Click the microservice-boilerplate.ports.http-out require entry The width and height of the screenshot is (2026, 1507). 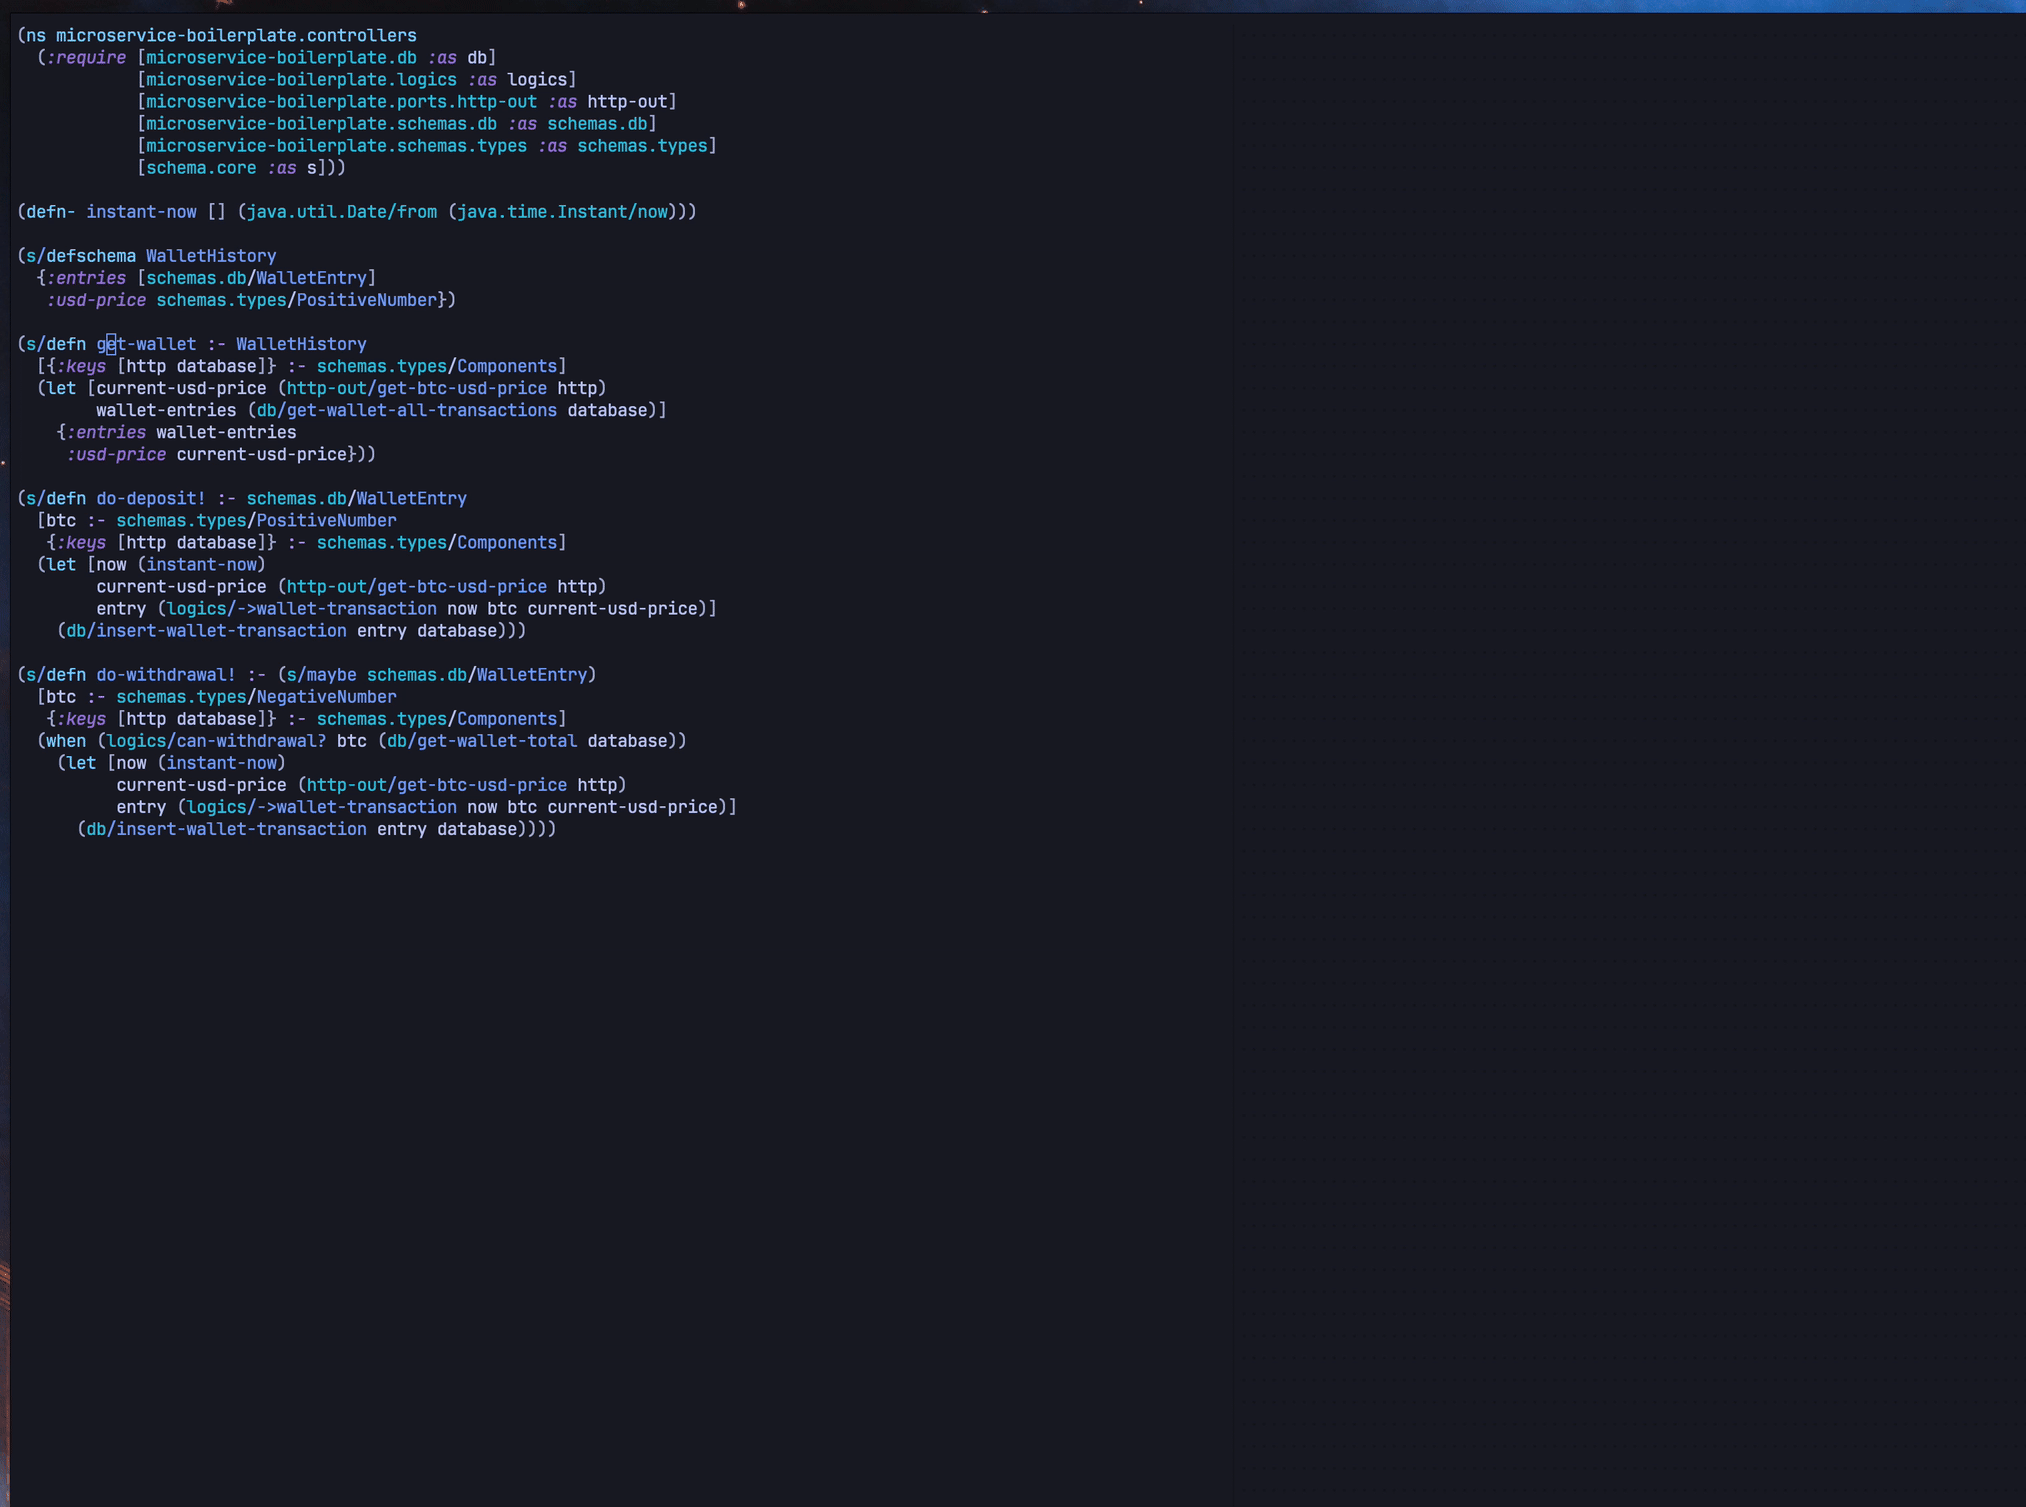pyautogui.click(x=341, y=102)
